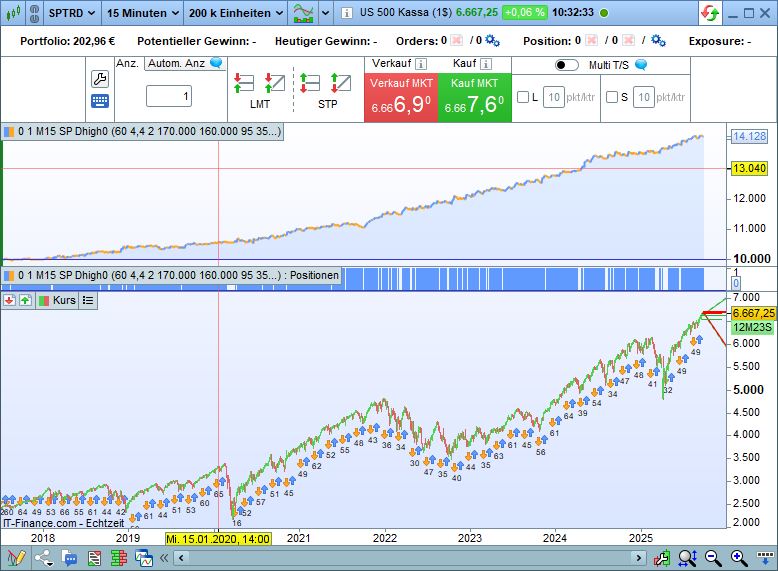Click the 13.040 yellow equity value label
The width and height of the screenshot is (778, 571).
(750, 168)
